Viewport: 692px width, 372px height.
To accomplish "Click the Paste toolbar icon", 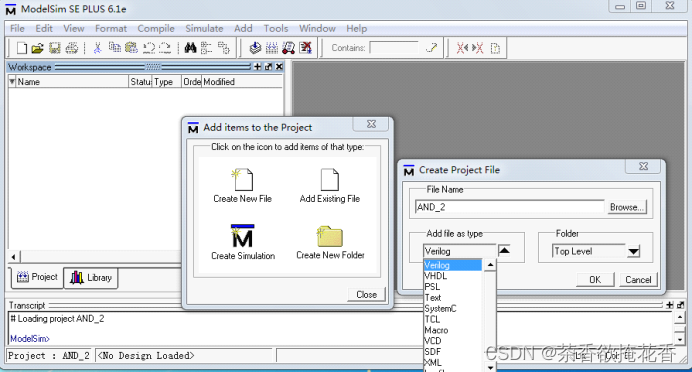I will (131, 48).
